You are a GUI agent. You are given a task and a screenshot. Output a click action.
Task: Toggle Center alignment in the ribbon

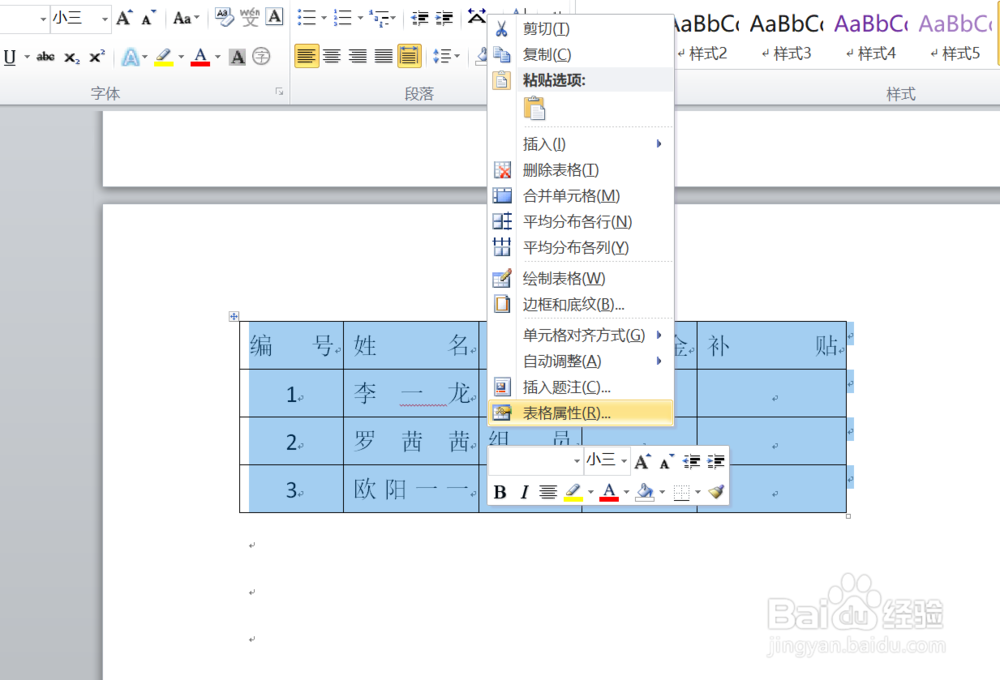click(x=332, y=57)
